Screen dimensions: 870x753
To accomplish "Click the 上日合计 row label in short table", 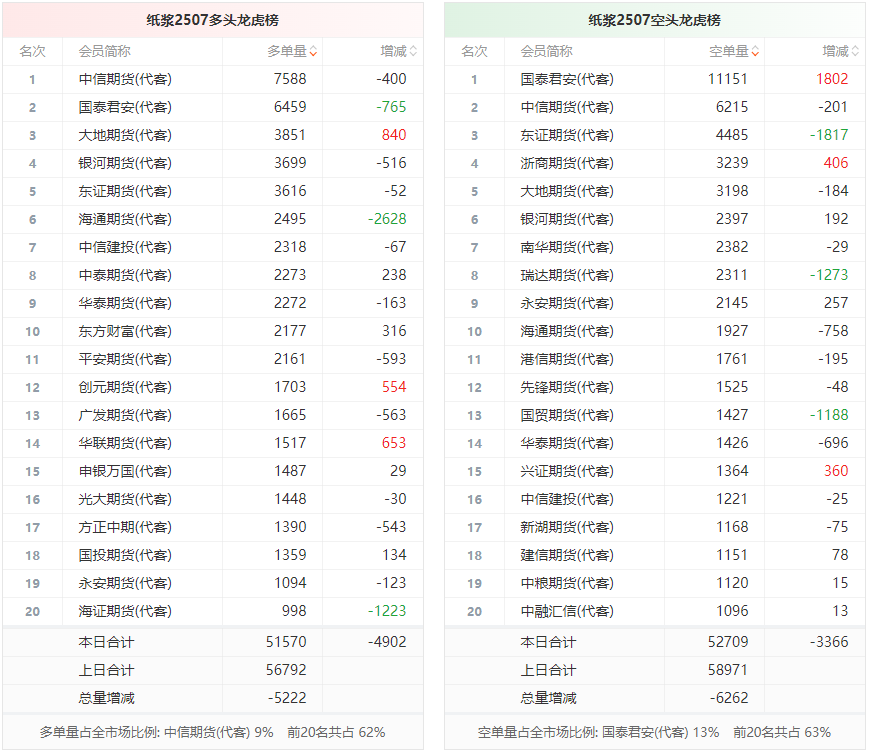I will 548,670.
